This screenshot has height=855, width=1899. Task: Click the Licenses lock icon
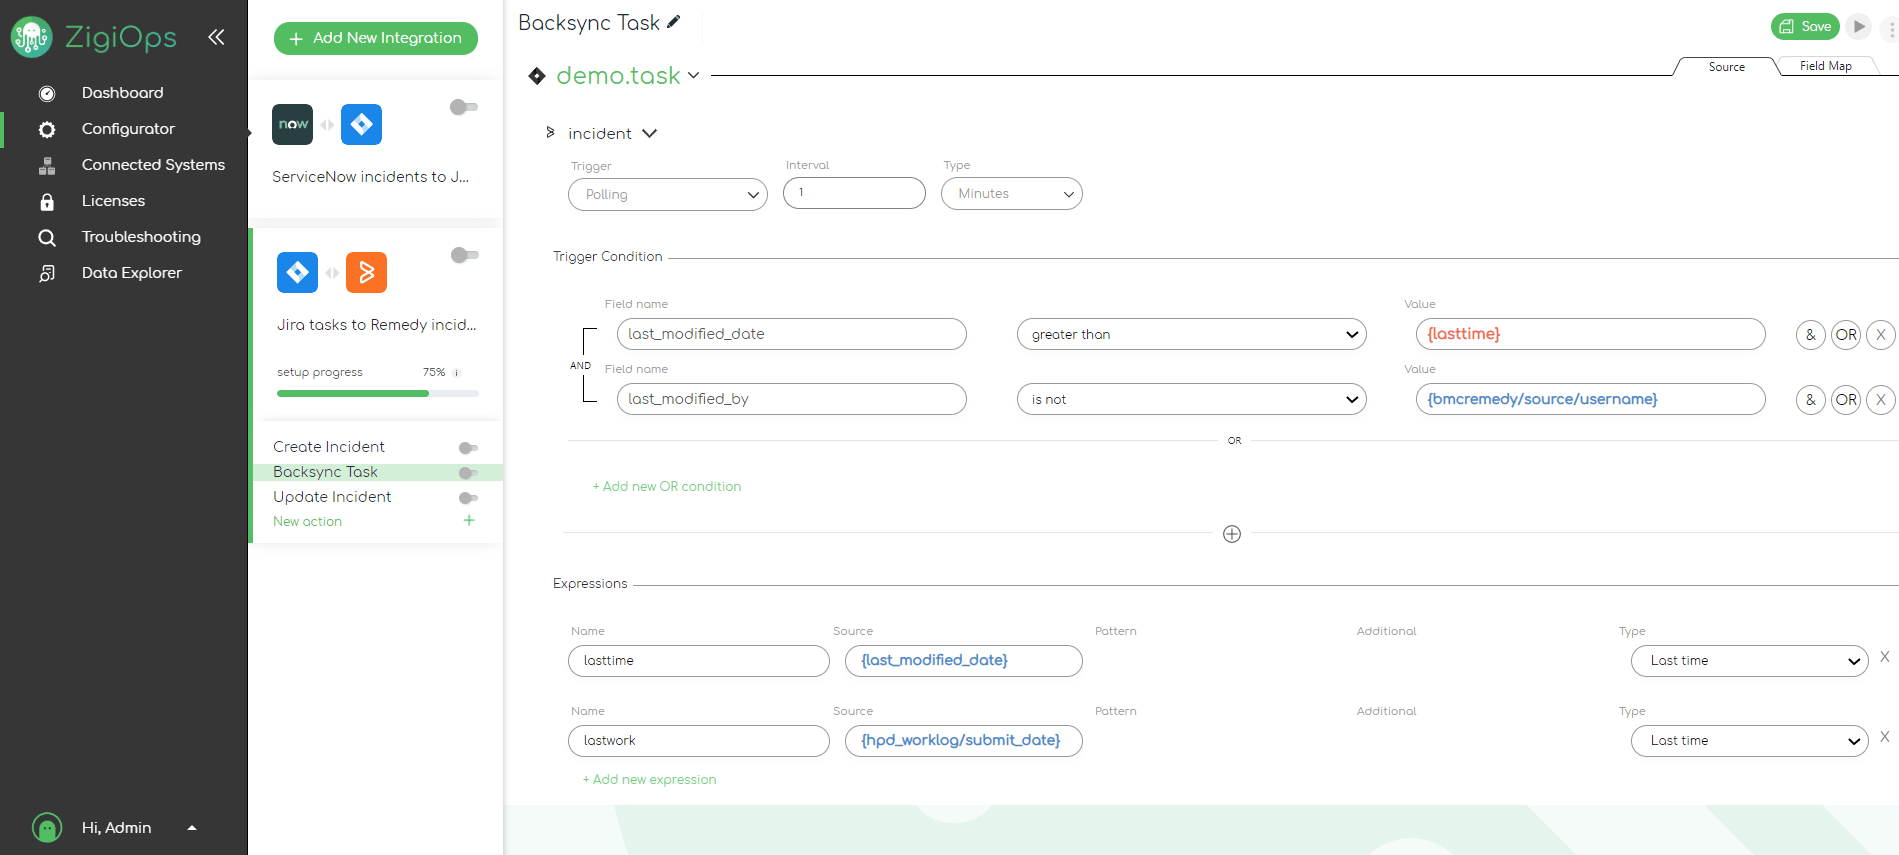pos(47,202)
